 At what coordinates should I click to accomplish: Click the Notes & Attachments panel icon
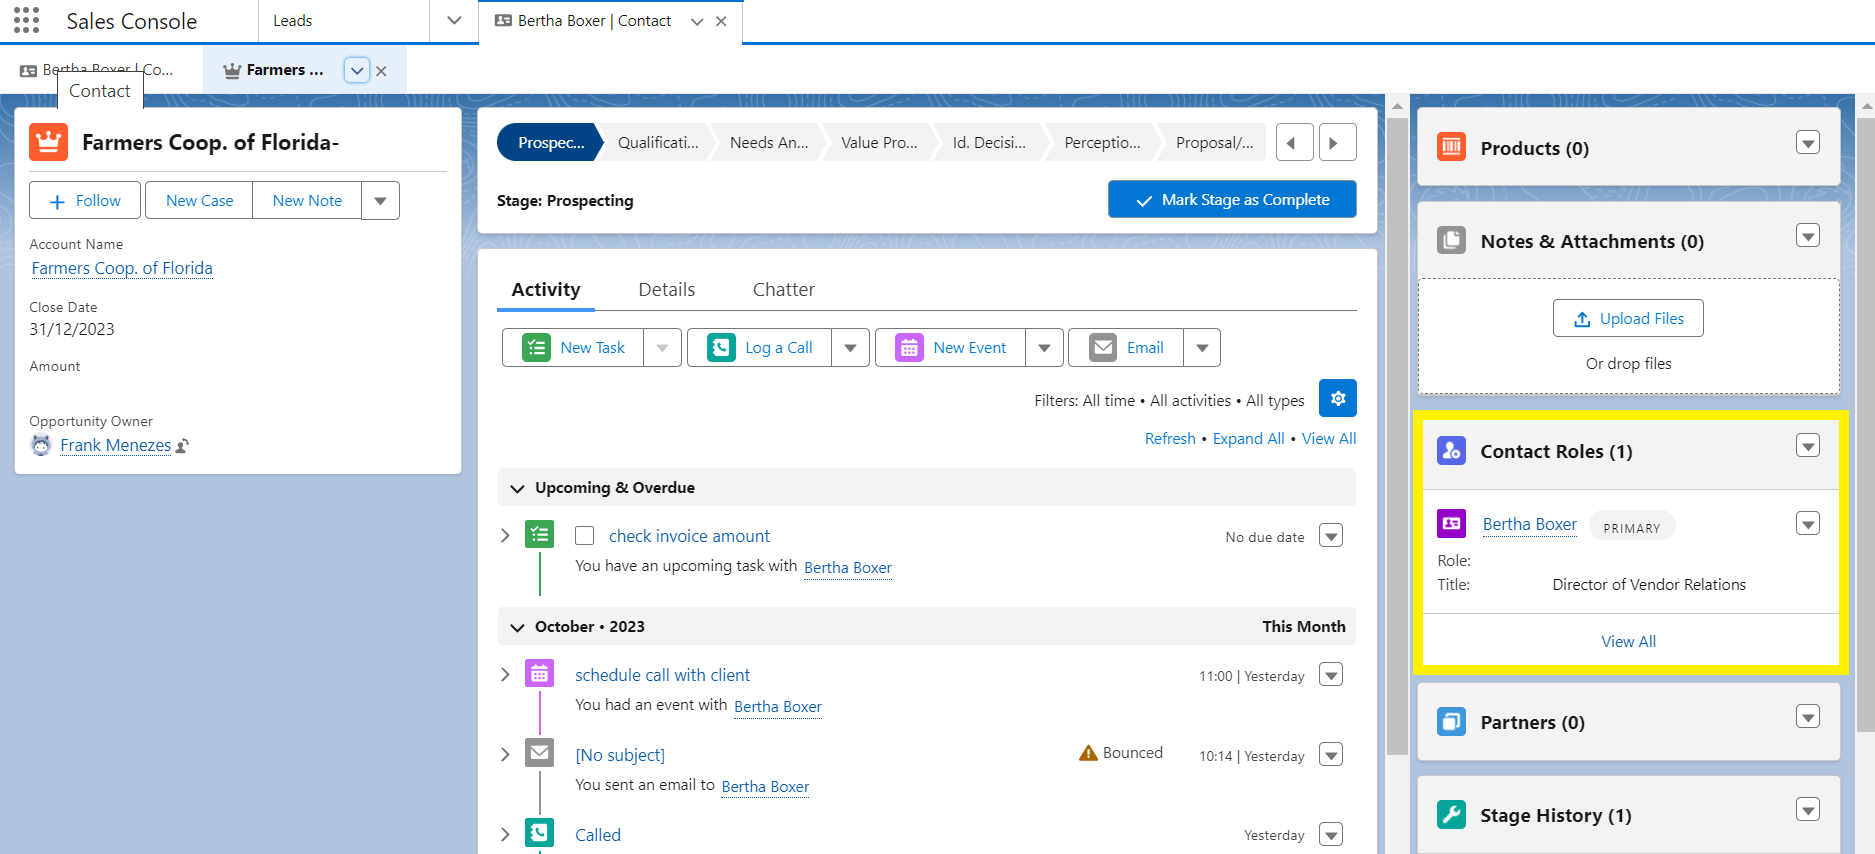click(x=1451, y=240)
